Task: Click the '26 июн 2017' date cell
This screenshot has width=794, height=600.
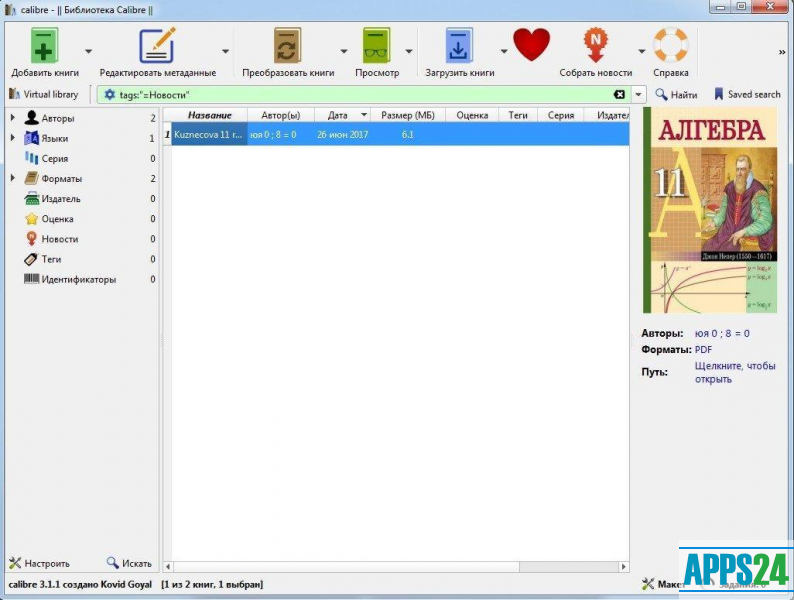Action: point(343,135)
